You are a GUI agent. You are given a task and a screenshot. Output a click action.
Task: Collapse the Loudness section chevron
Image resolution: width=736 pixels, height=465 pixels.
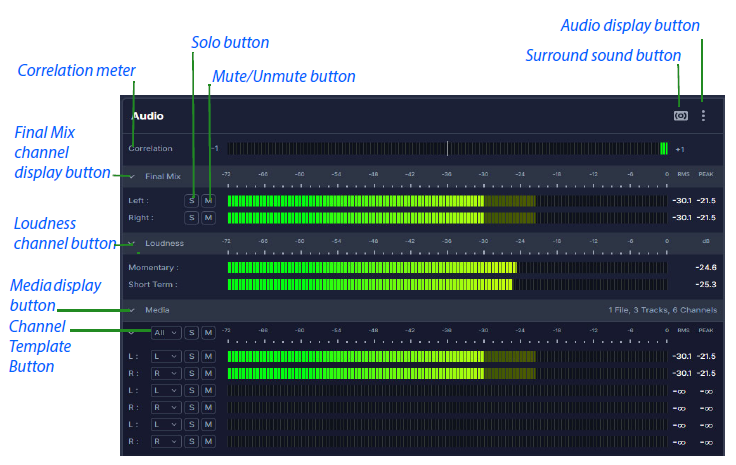coord(132,243)
